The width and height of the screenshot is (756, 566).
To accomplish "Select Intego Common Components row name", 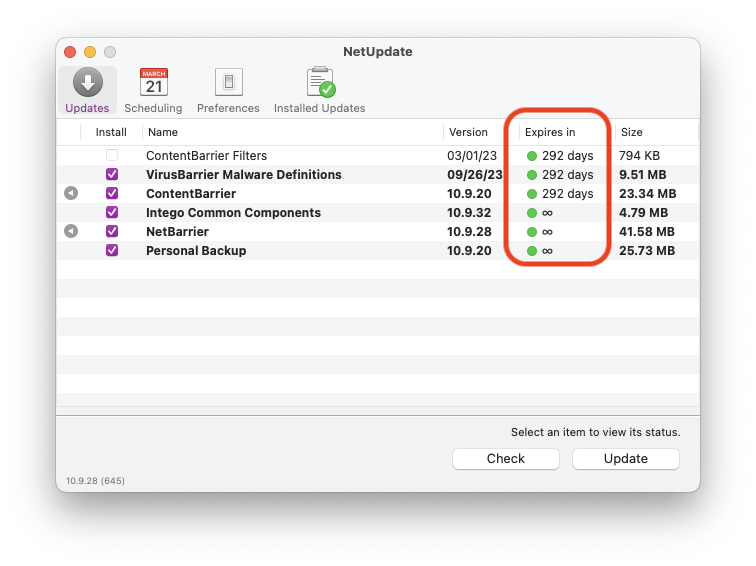I will 233,213.
